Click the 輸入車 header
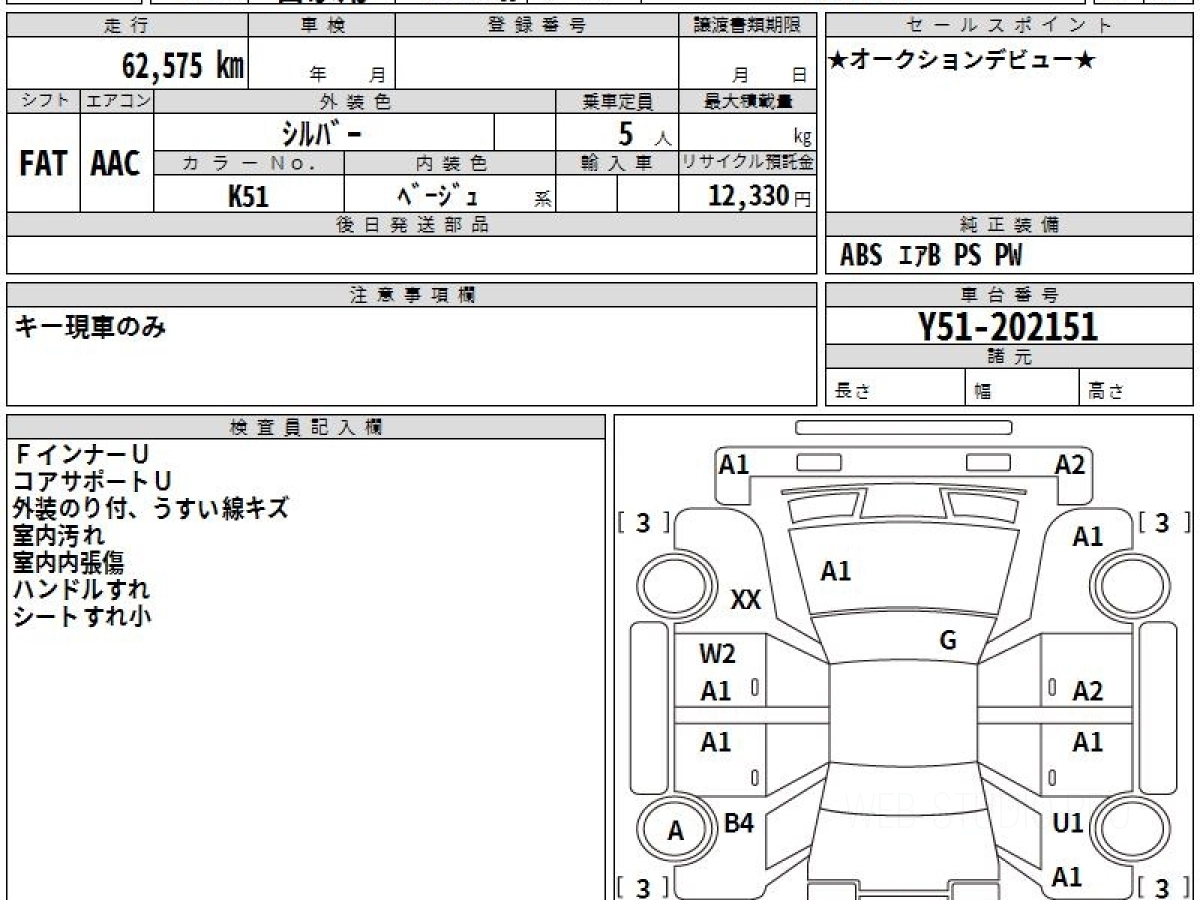 [x=617, y=163]
